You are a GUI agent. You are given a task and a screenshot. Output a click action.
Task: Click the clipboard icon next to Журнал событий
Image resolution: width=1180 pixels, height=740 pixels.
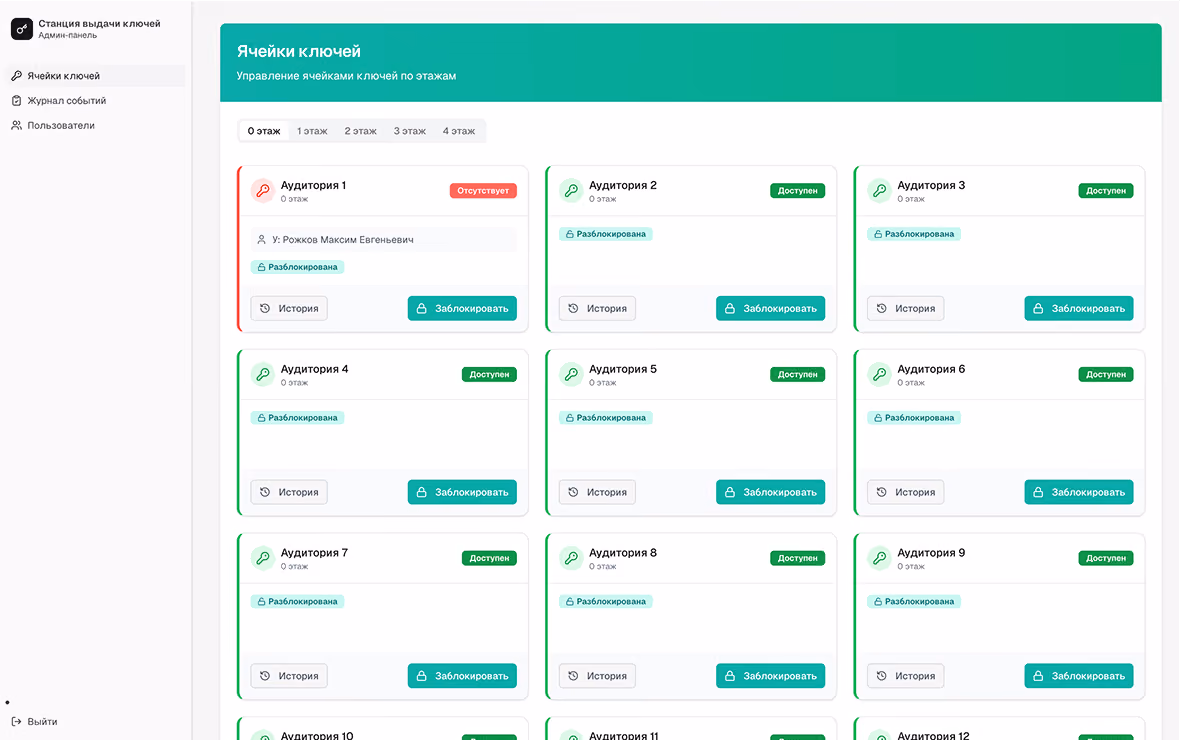(x=17, y=101)
